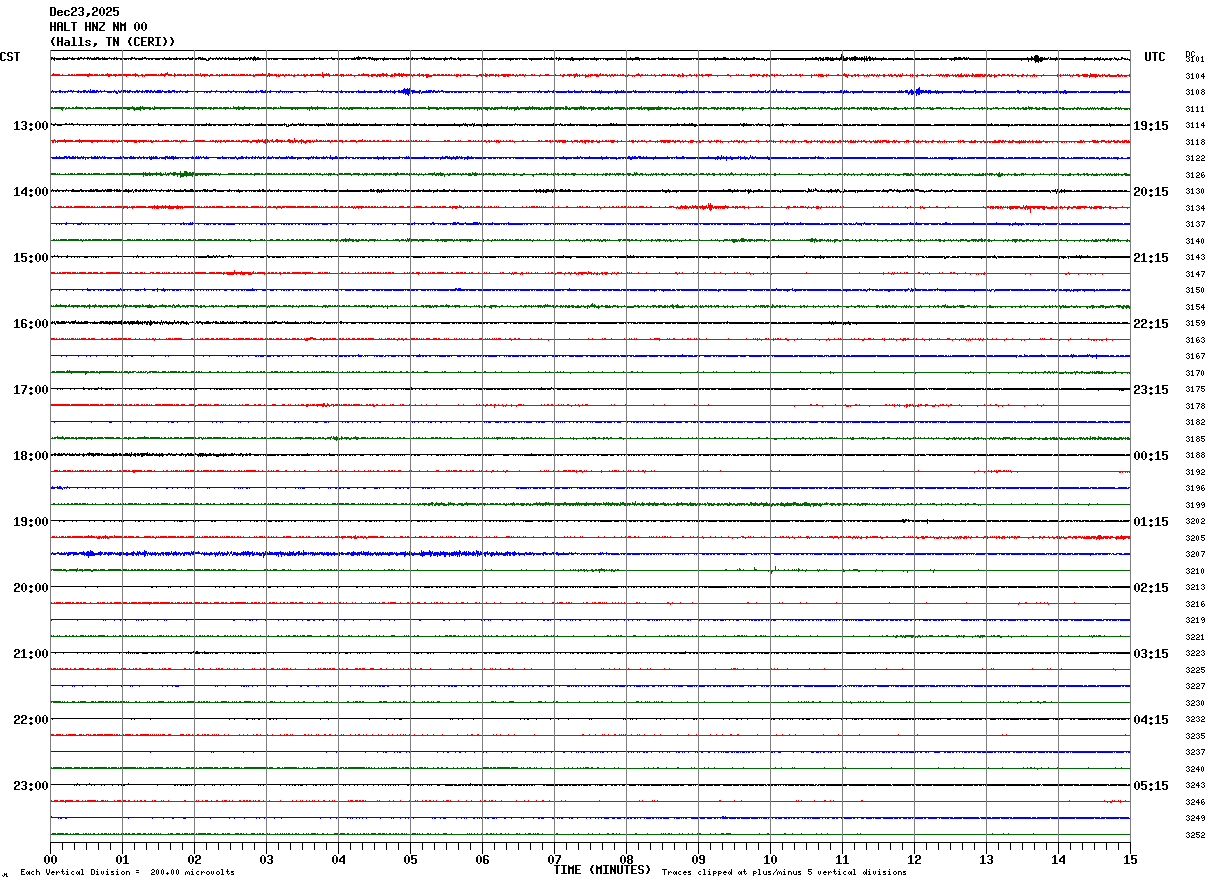Click minute 15 on the time axis

click(1130, 859)
